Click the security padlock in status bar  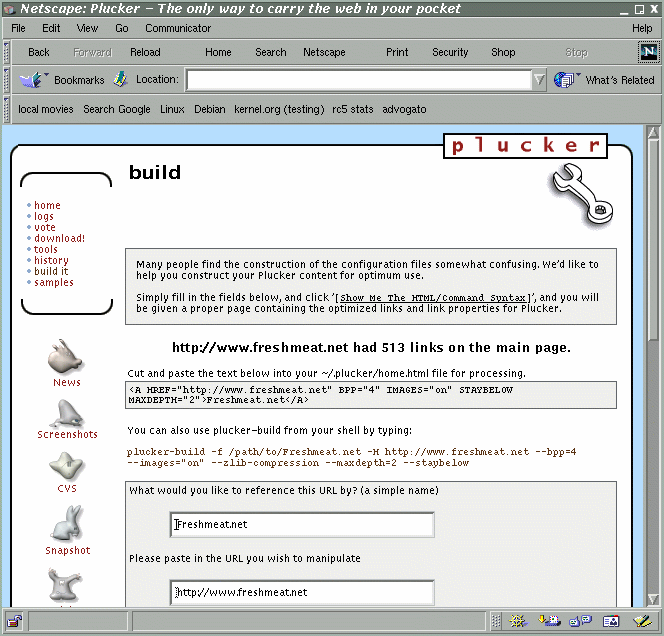pos(14,621)
